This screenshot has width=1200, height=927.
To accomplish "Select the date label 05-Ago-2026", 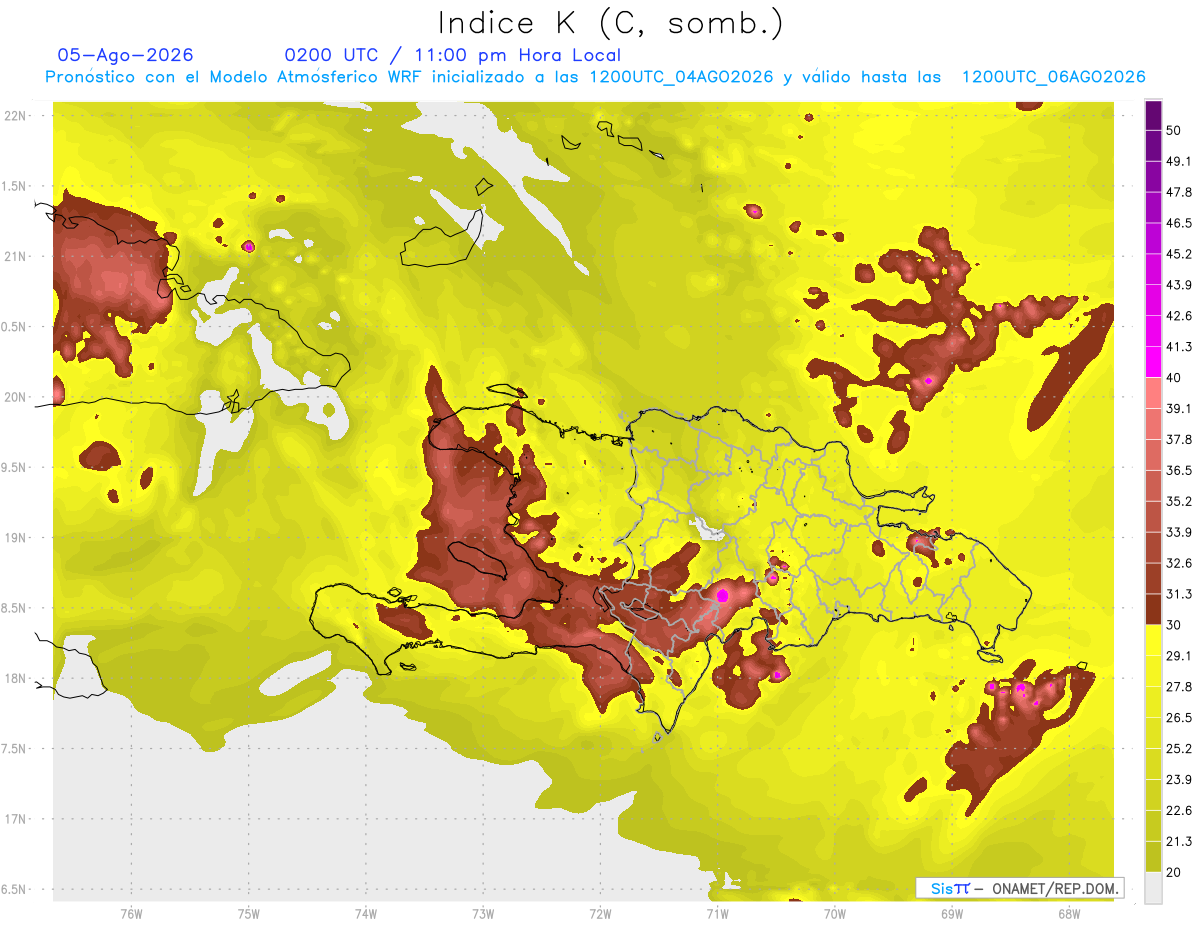I will [126, 55].
